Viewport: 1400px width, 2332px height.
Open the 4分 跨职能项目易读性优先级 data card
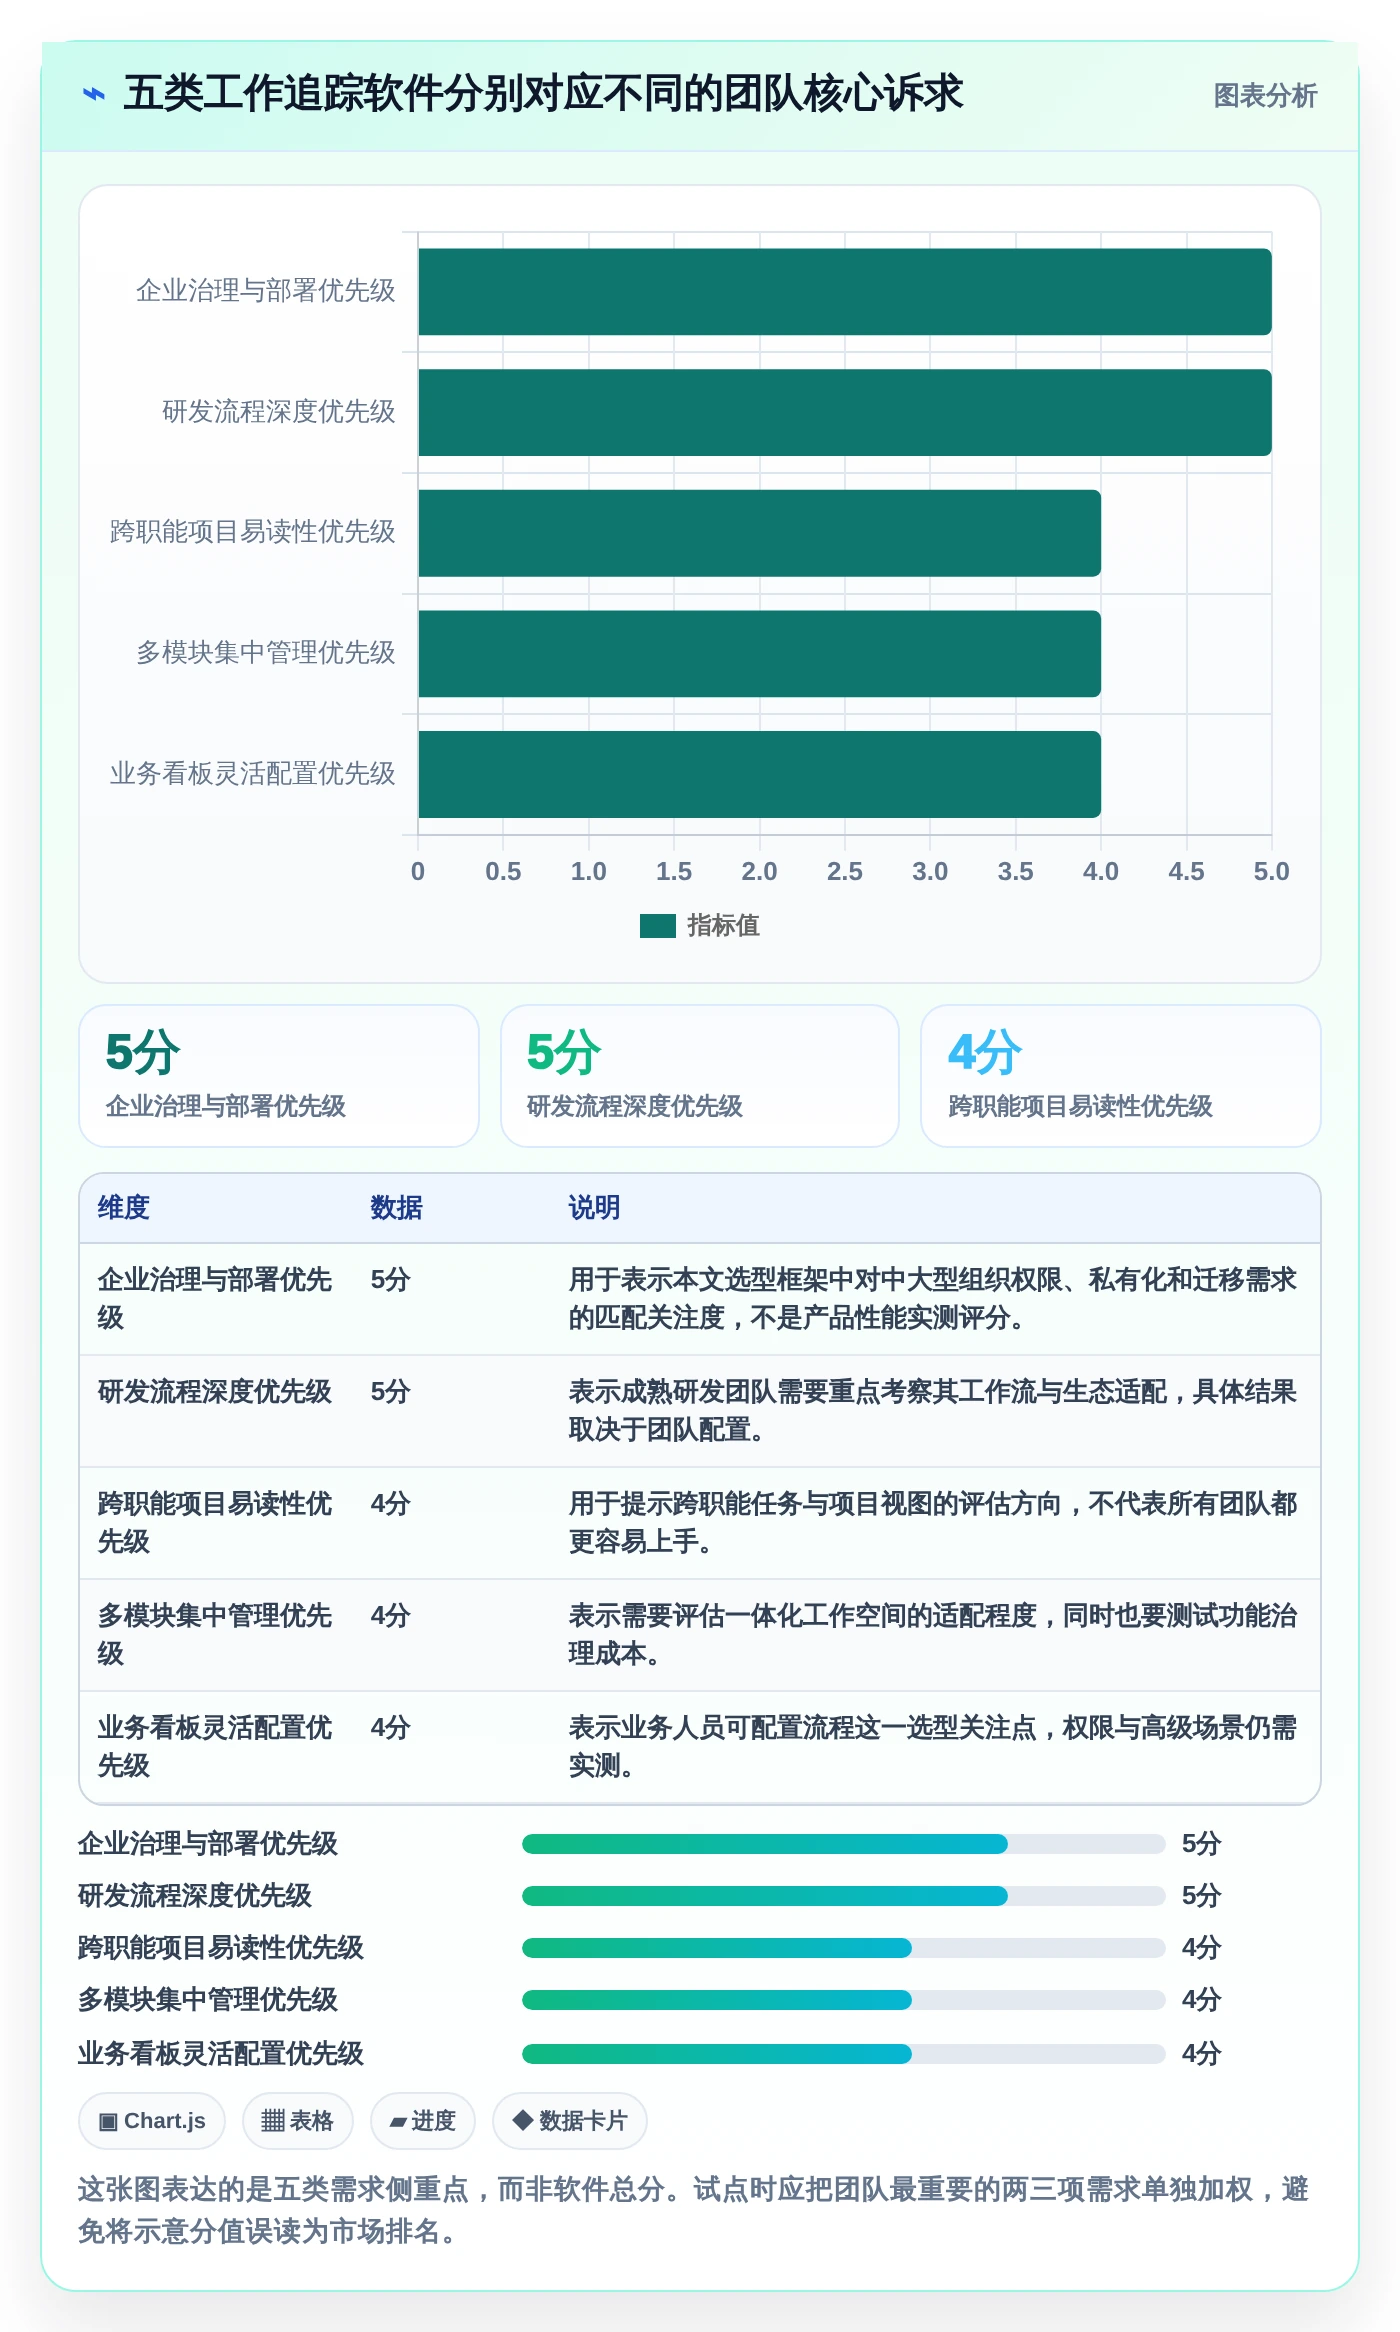point(1121,1076)
